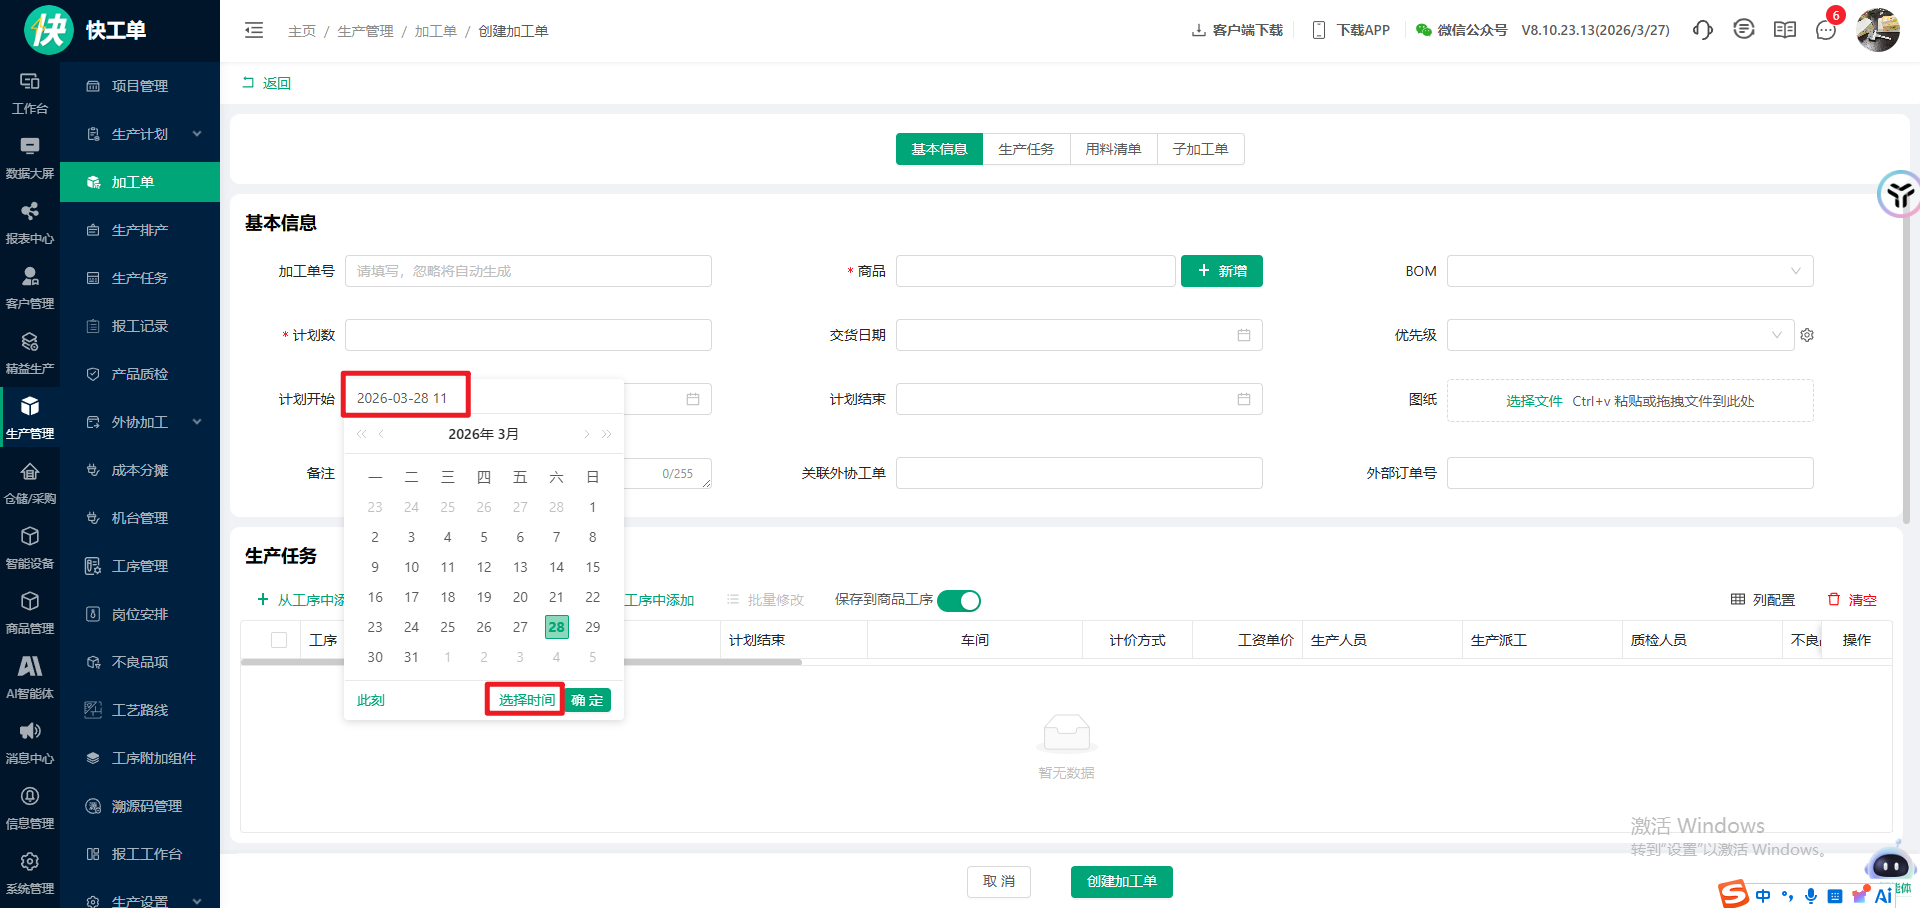Image resolution: width=1920 pixels, height=908 pixels.
Task: Open the 报表中心 sidebar icon
Action: tap(30, 222)
